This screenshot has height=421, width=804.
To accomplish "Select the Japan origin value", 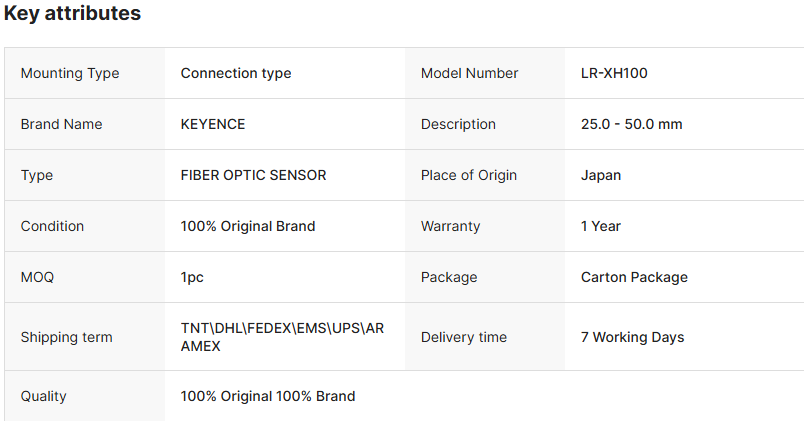I will (600, 175).
